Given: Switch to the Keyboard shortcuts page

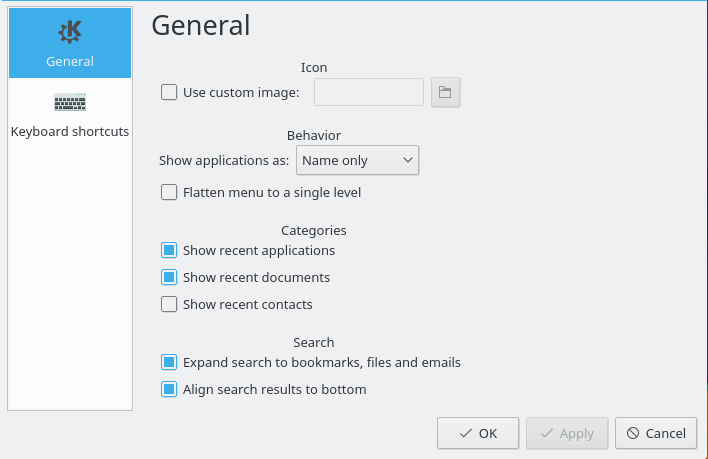Looking at the screenshot, I should [69, 131].
